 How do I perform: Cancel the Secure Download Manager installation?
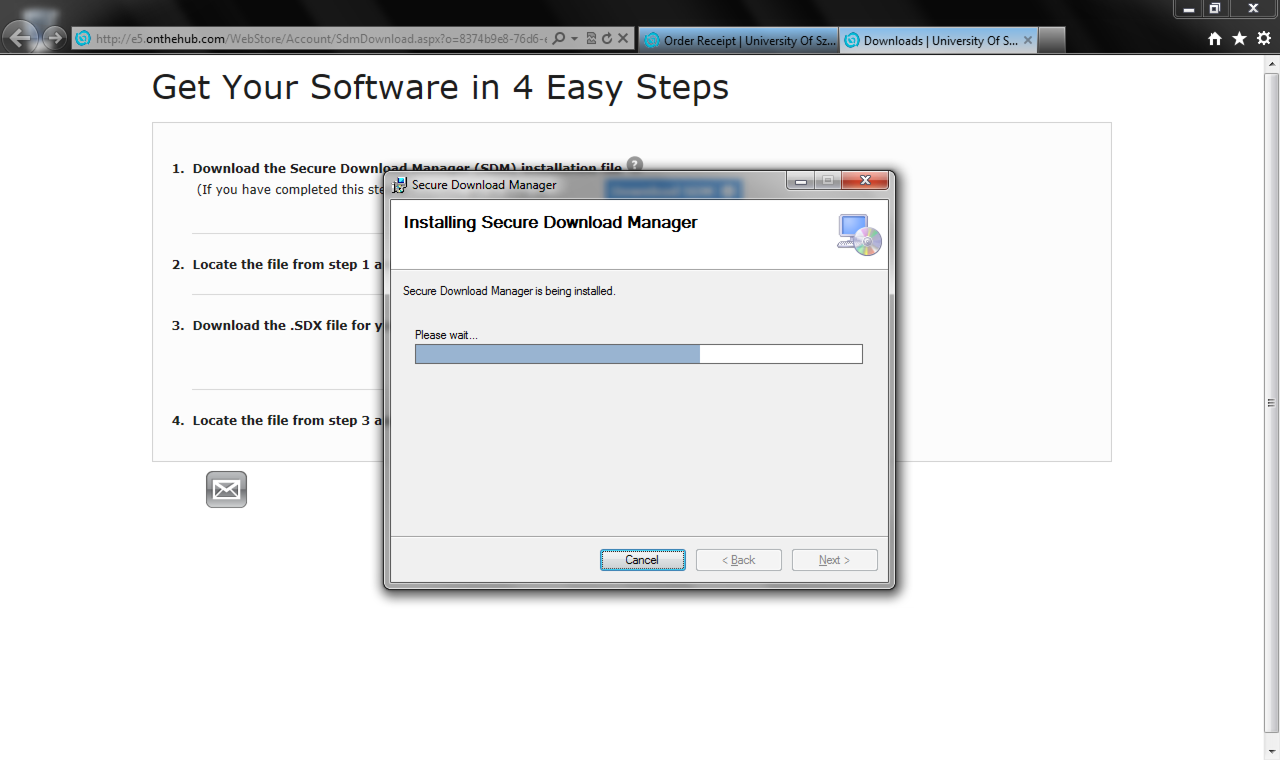coord(642,560)
